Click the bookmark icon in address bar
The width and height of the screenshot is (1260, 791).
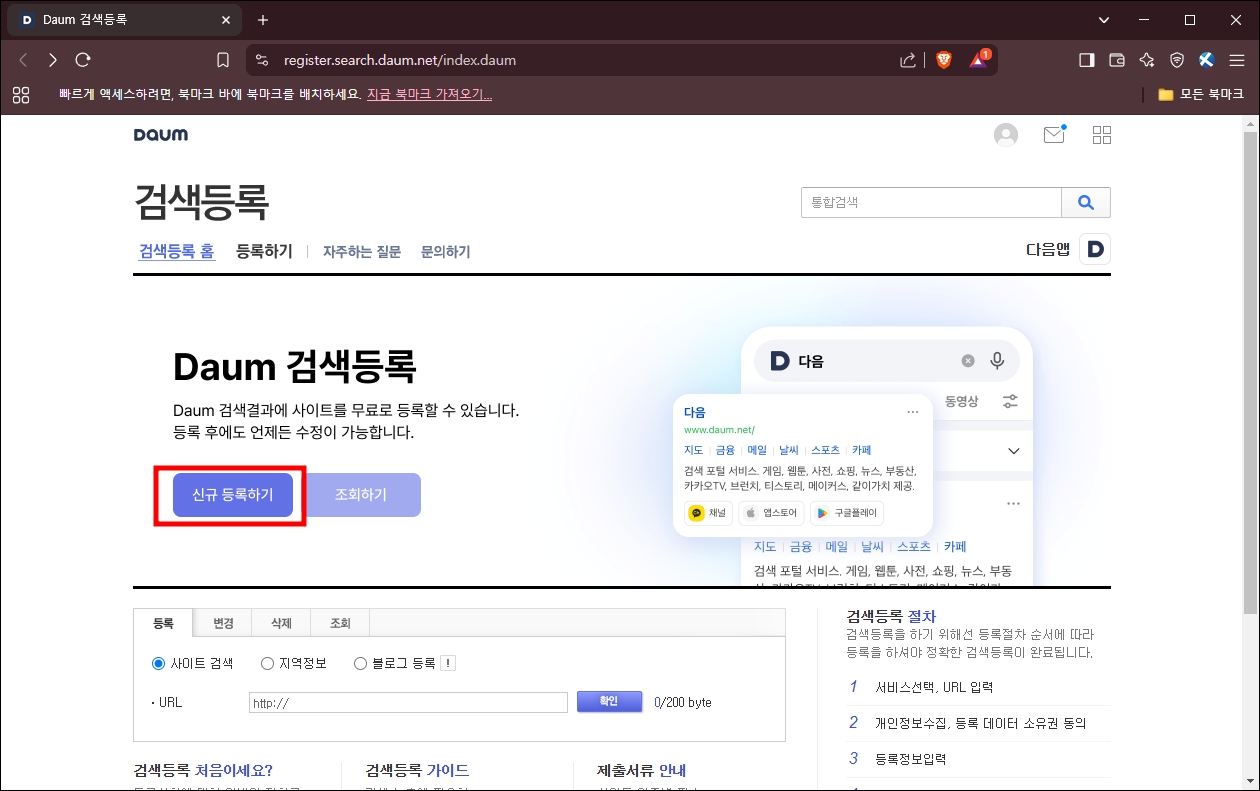223,60
